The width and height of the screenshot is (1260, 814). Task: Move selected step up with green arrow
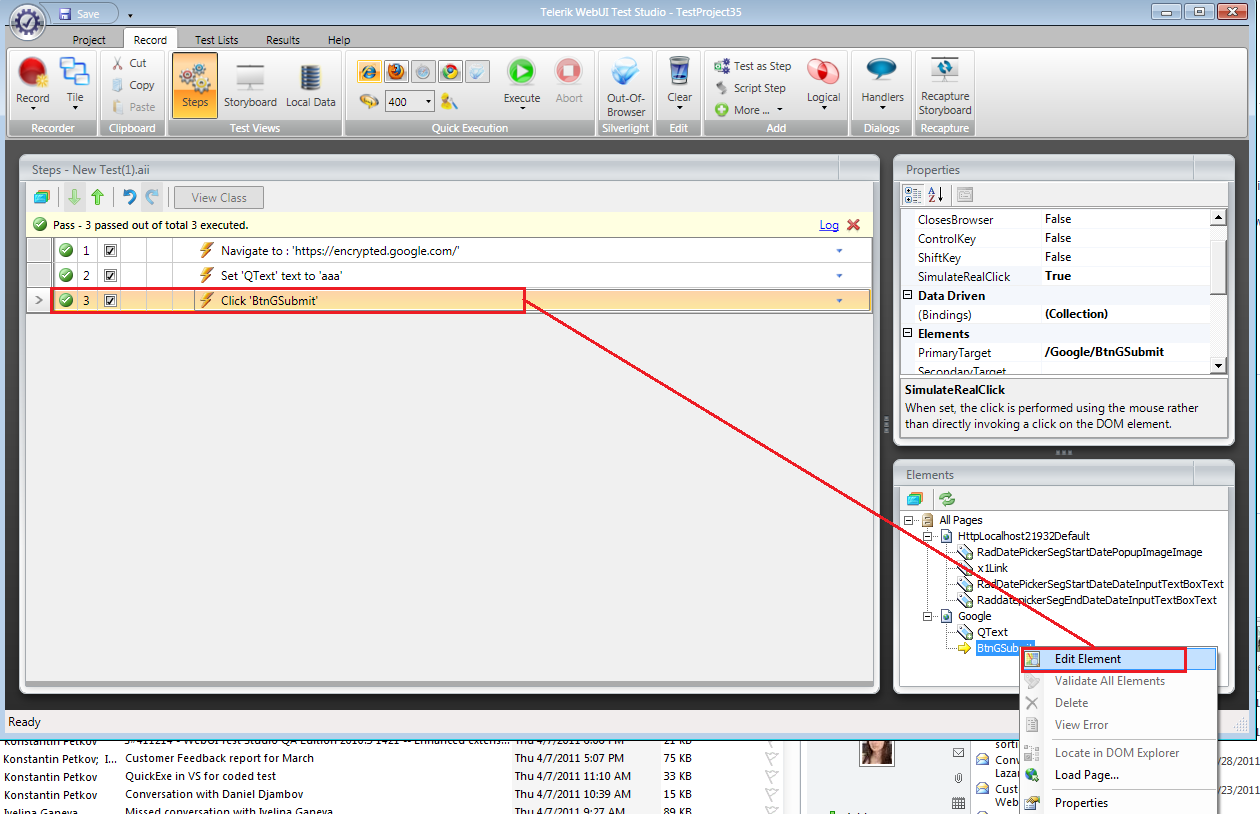pyautogui.click(x=97, y=197)
